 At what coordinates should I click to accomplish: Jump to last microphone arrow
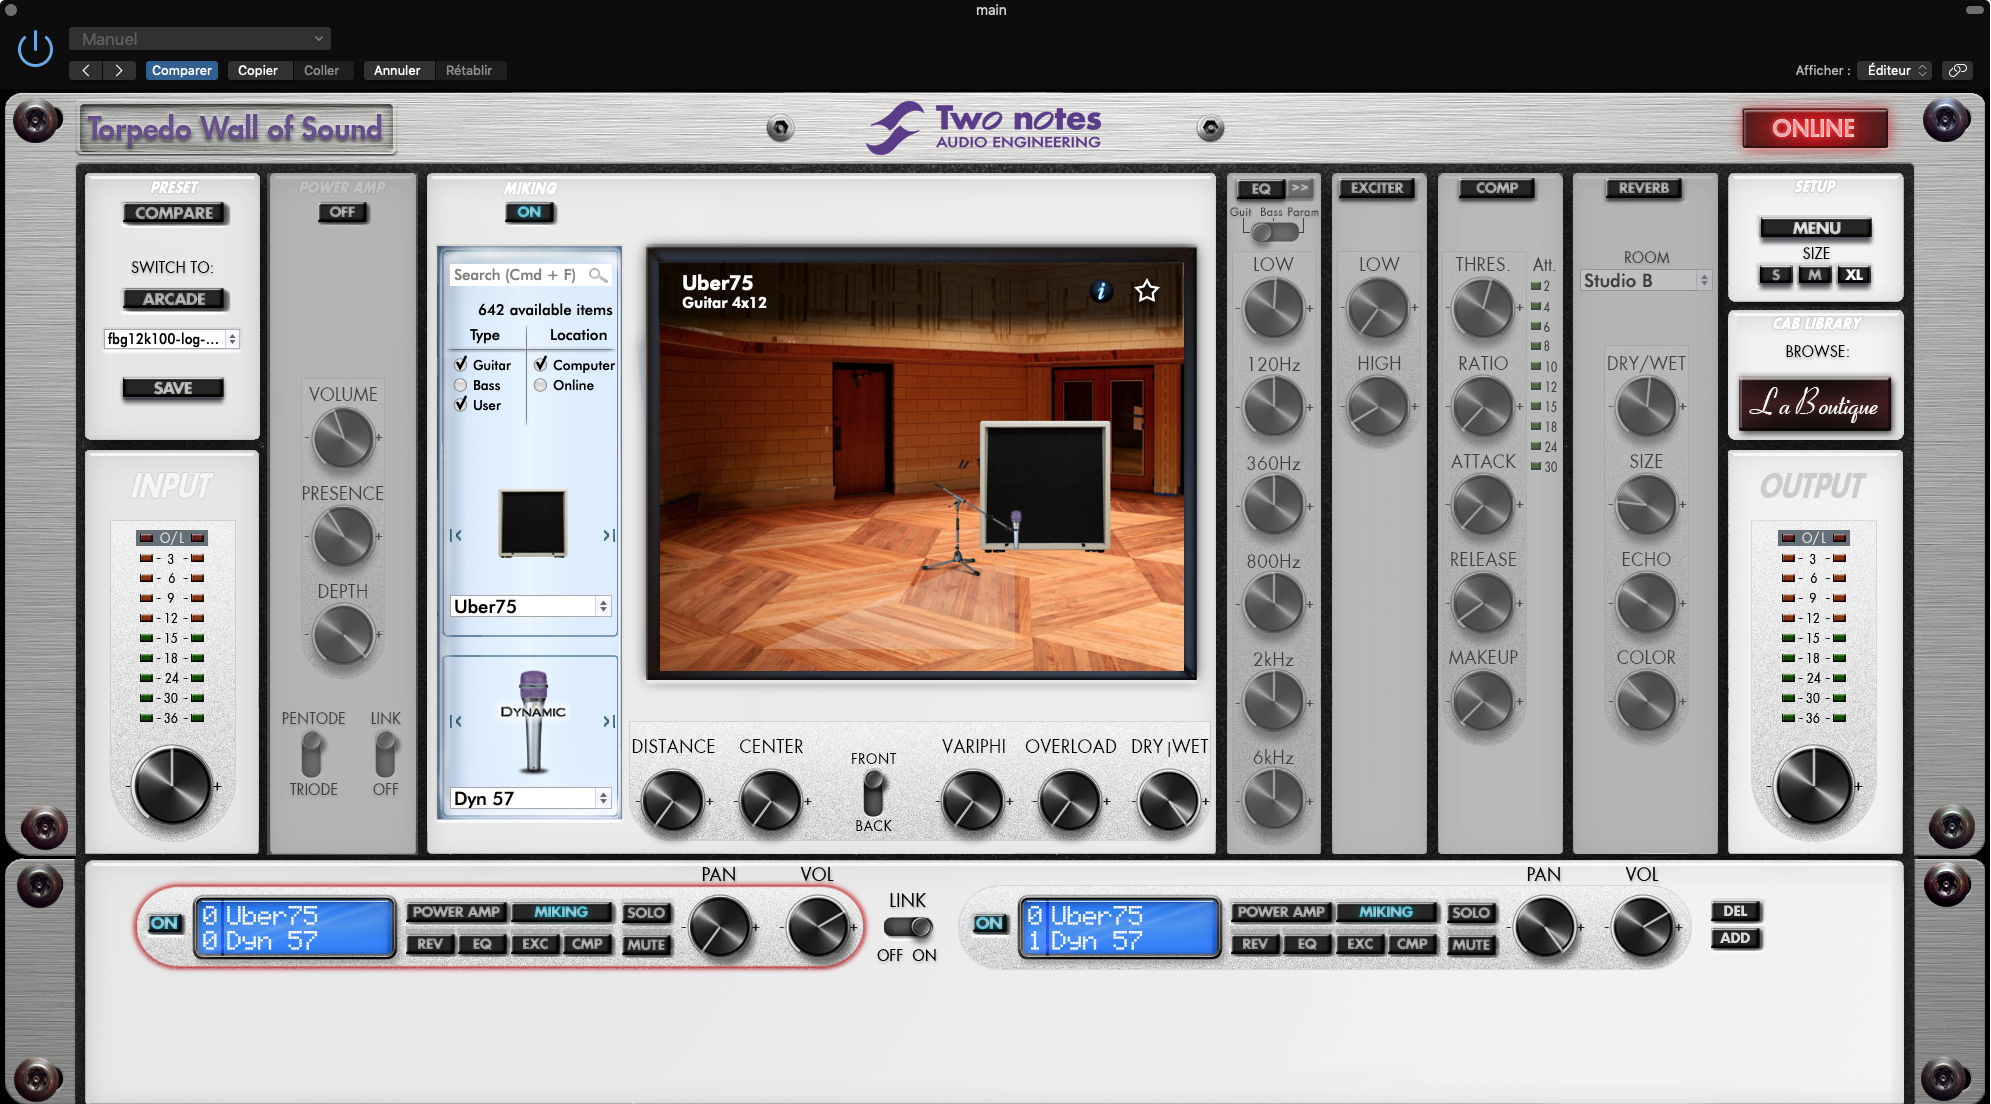pyautogui.click(x=608, y=721)
